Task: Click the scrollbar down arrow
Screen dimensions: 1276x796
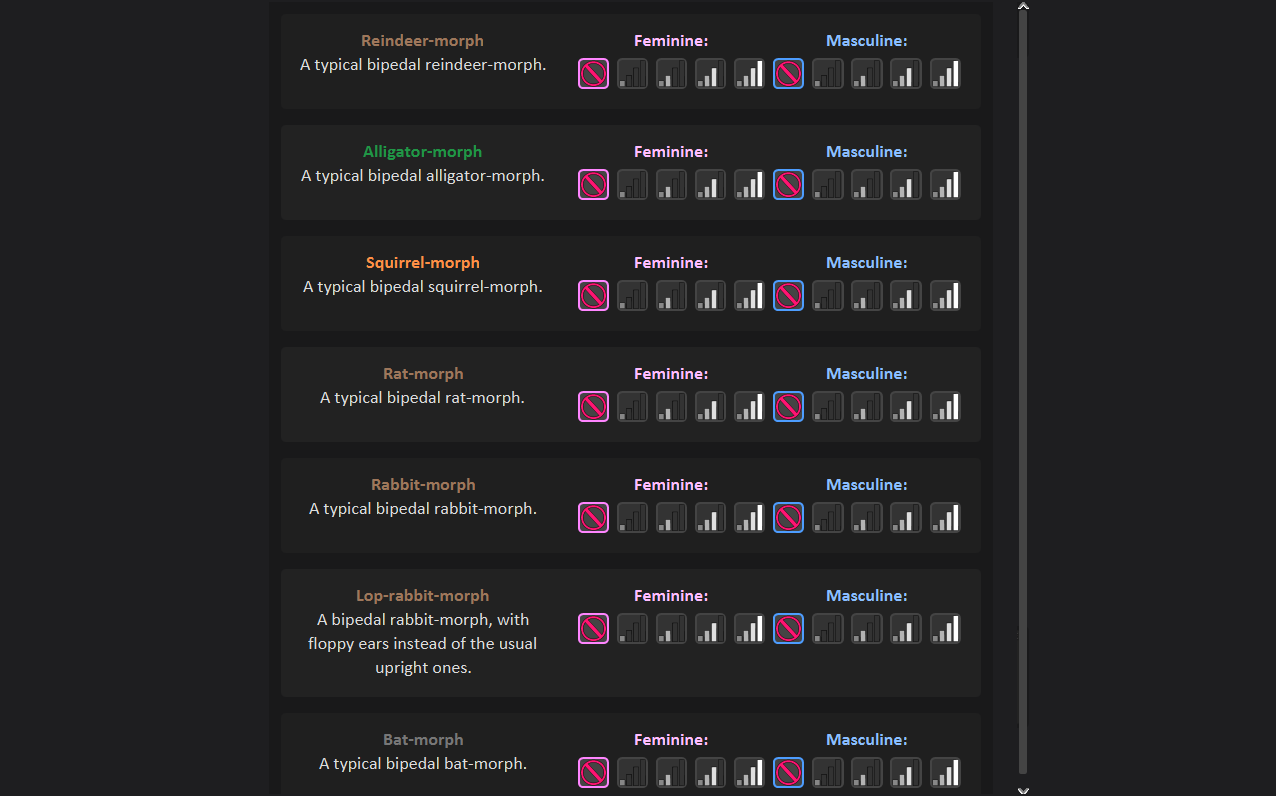Action: [1023, 790]
